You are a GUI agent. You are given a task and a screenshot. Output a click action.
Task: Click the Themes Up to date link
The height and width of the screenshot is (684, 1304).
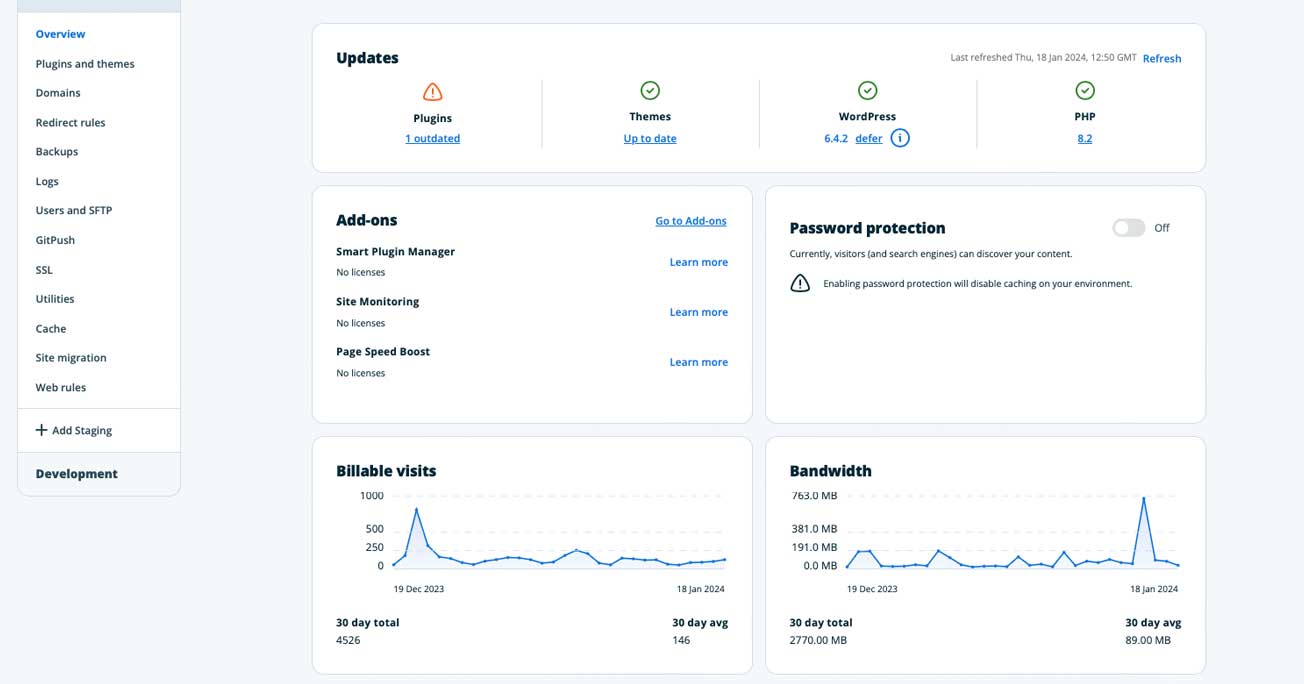(x=650, y=139)
